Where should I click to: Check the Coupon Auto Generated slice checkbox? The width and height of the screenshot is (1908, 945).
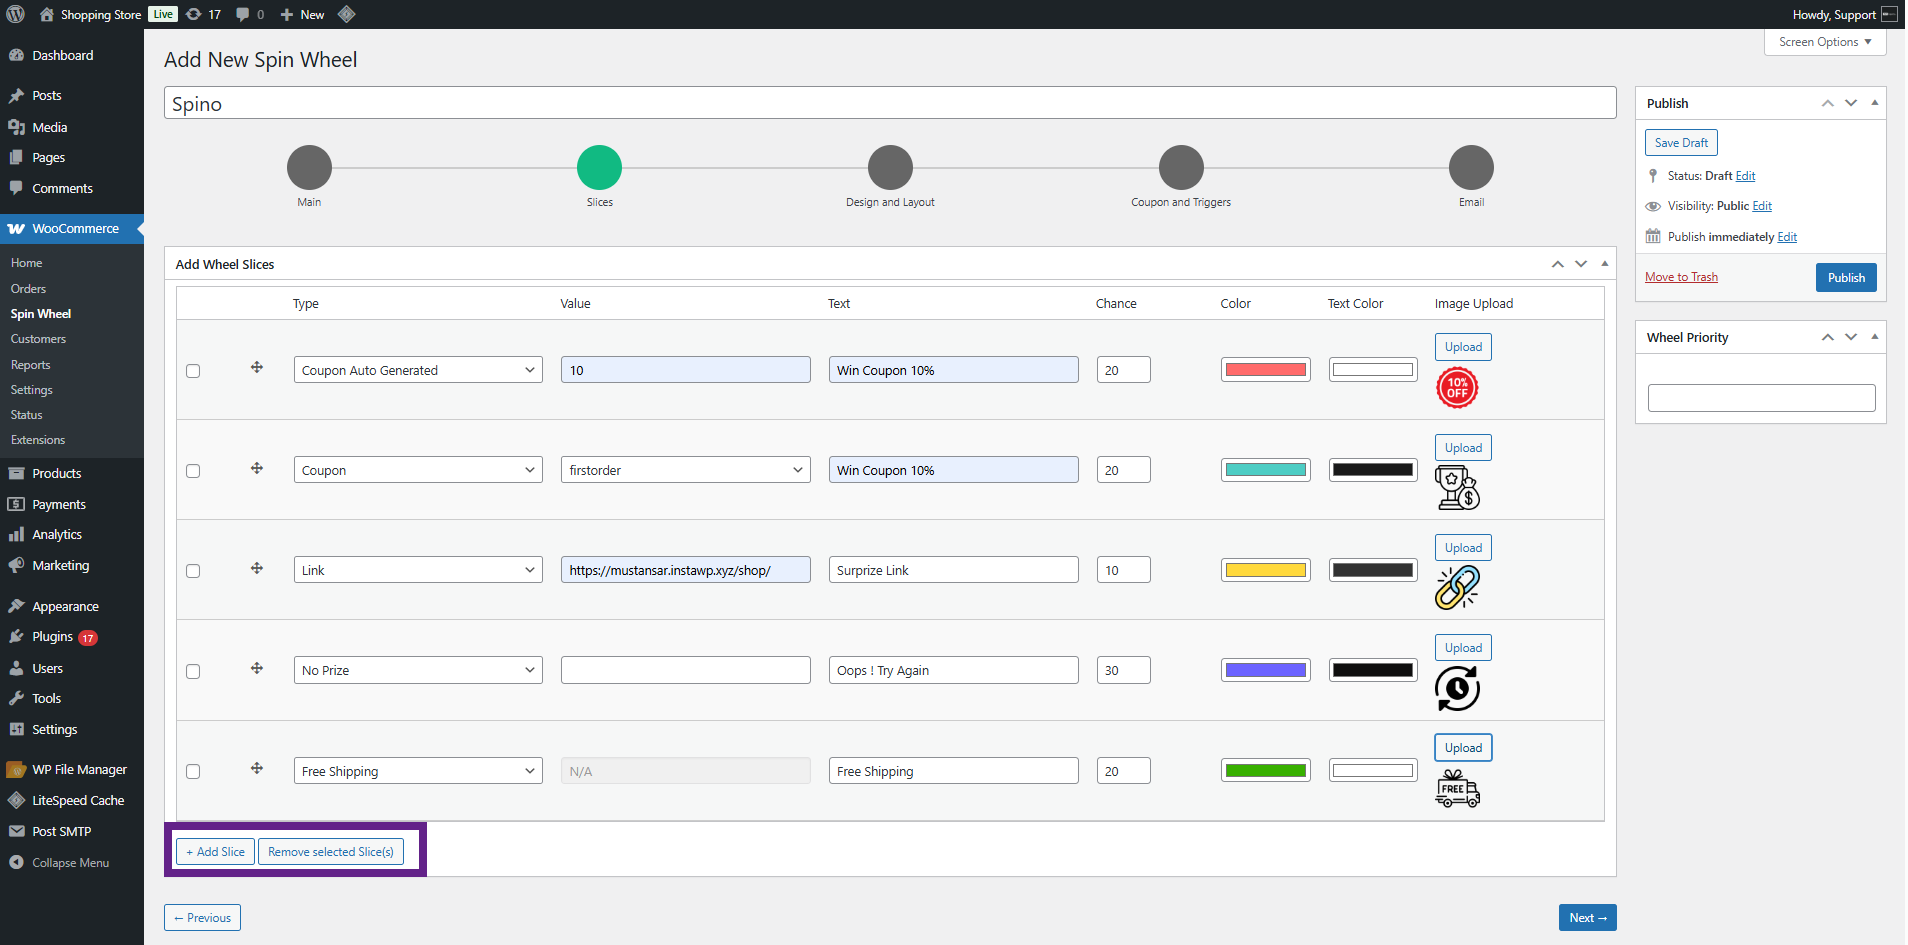click(x=193, y=371)
